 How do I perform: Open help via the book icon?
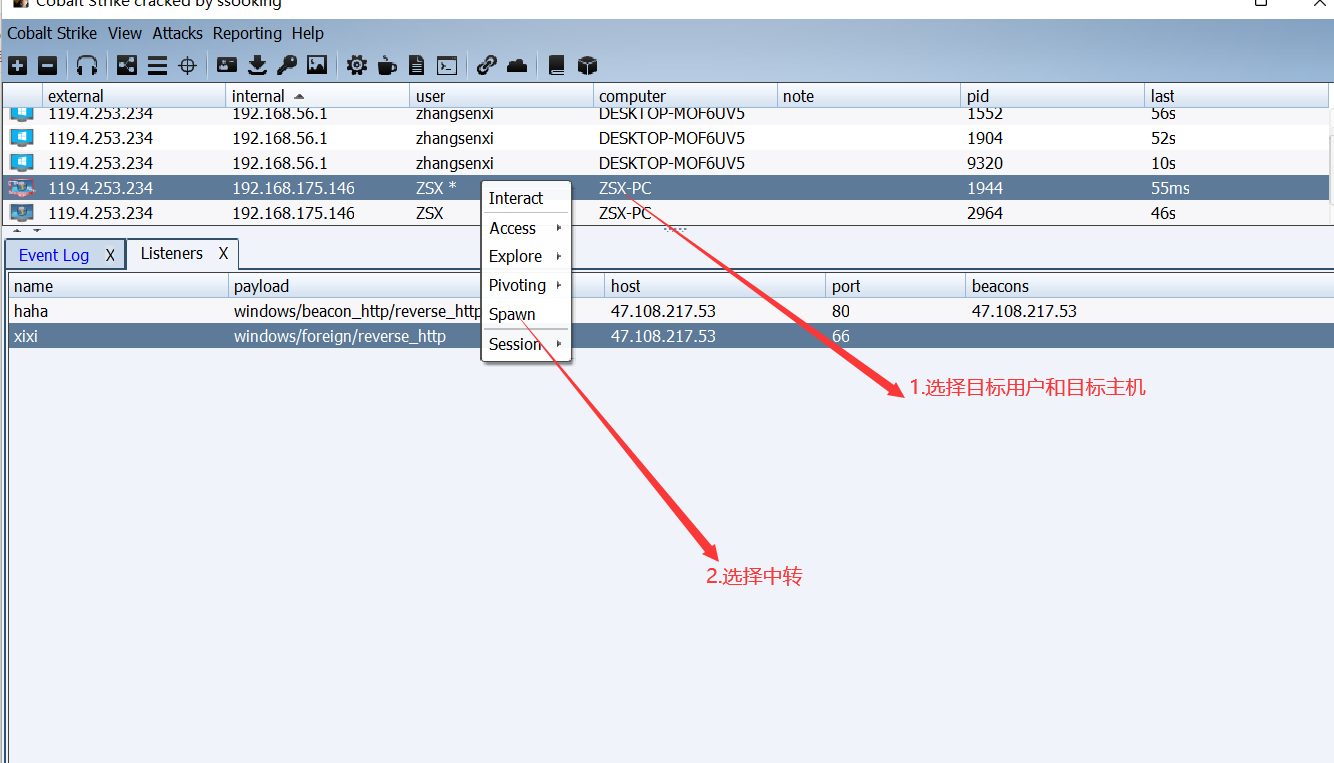coord(557,66)
